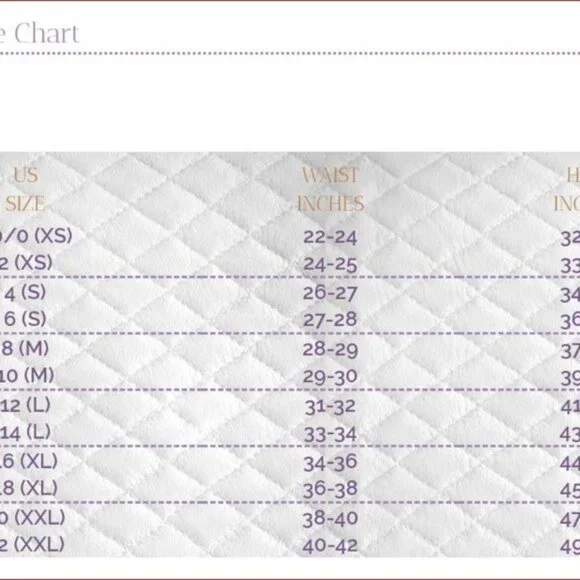
Task: Select waist measurement 26-27
Action: click(330, 293)
